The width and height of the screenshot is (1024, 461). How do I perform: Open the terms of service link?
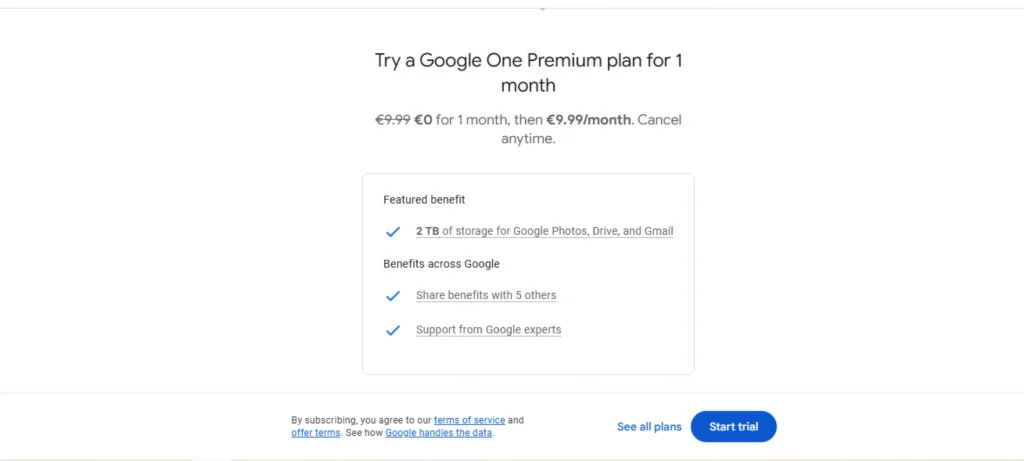tap(469, 420)
